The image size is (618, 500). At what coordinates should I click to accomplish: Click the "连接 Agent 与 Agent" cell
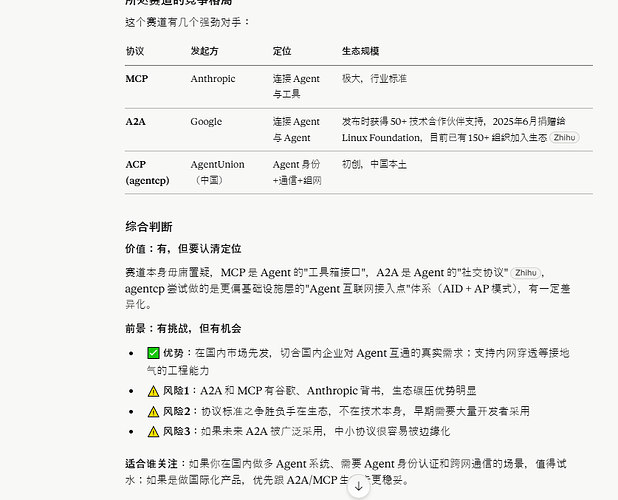click(296, 130)
